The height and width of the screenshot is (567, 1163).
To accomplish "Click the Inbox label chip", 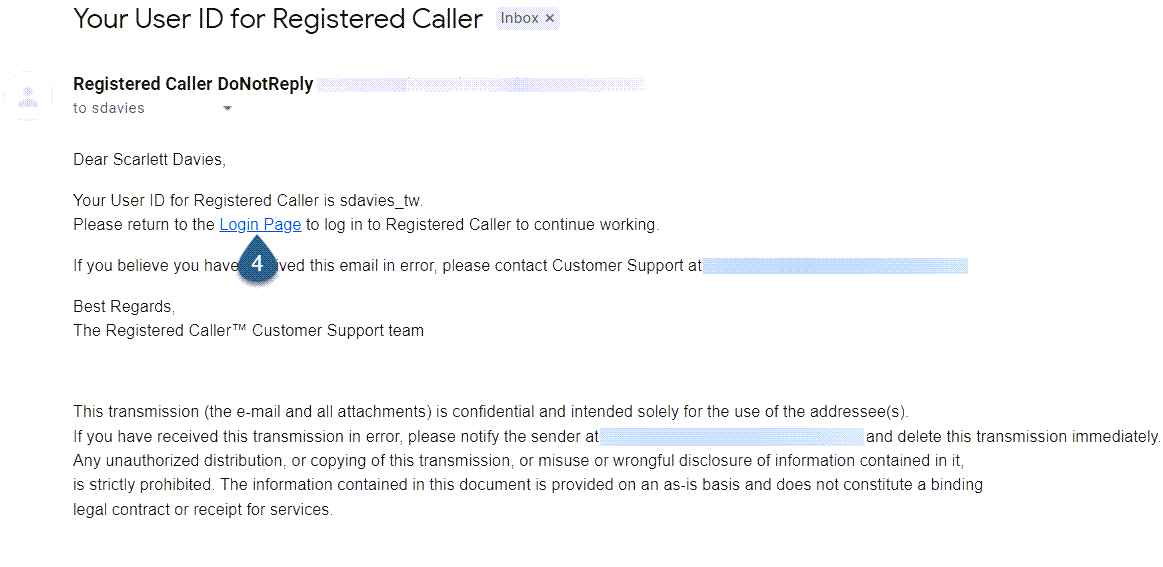I will coord(519,19).
